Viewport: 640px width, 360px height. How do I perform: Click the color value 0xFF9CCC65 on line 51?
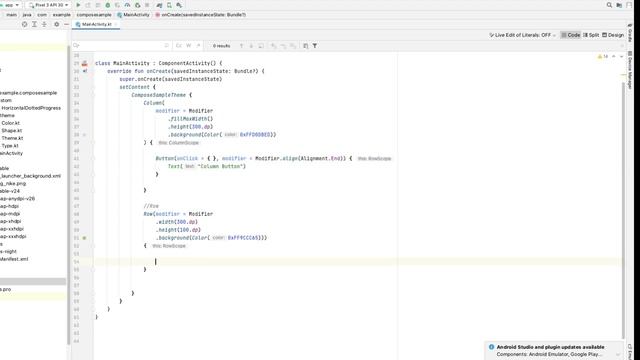click(x=243, y=238)
